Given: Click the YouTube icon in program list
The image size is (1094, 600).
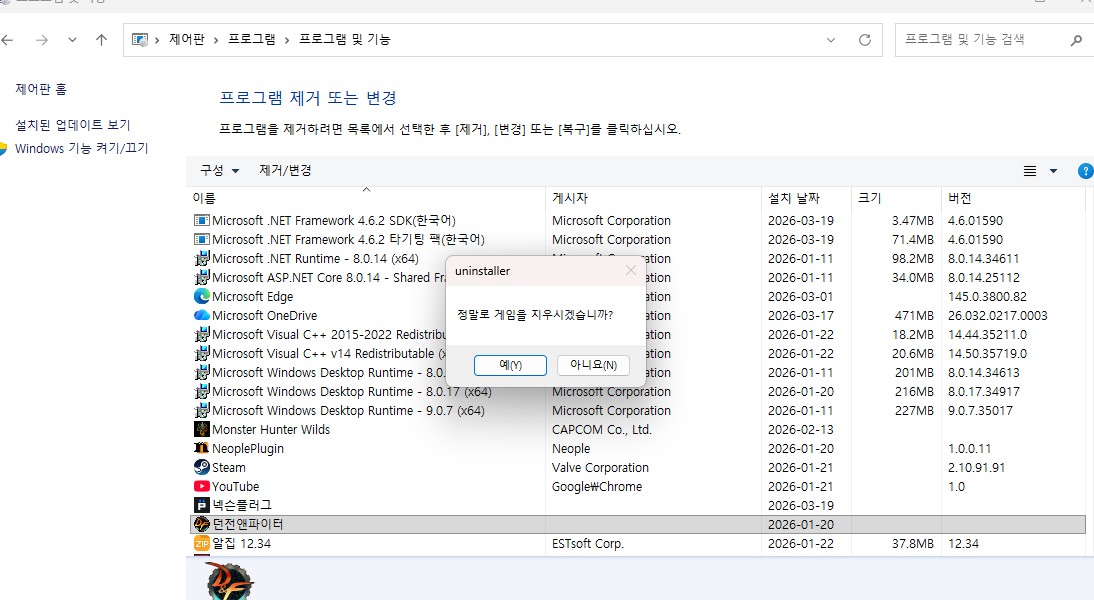Looking at the screenshot, I should 201,486.
